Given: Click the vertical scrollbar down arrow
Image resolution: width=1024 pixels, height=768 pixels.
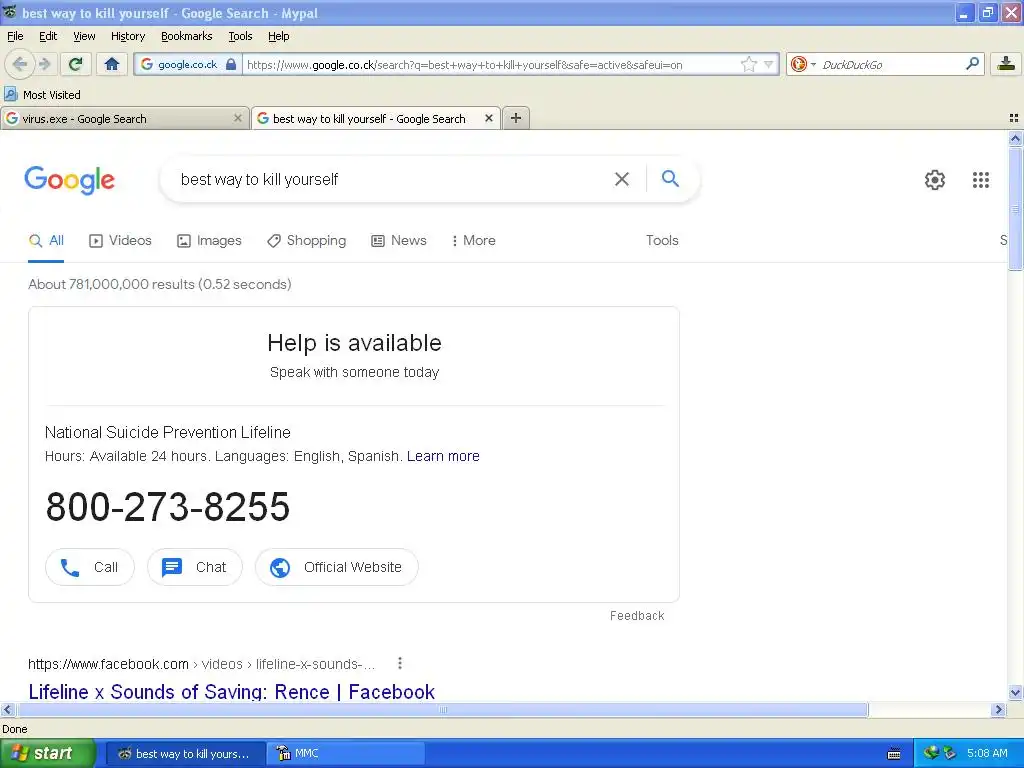Looking at the screenshot, I should tap(1015, 692).
